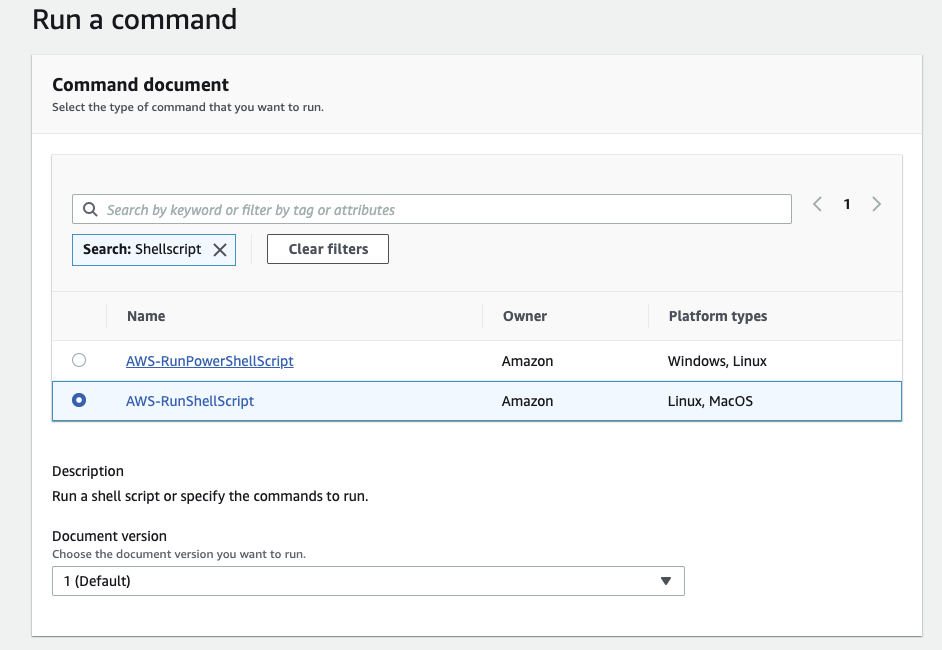Click the Linux, MacOS platform cell
The width and height of the screenshot is (942, 650).
point(710,401)
